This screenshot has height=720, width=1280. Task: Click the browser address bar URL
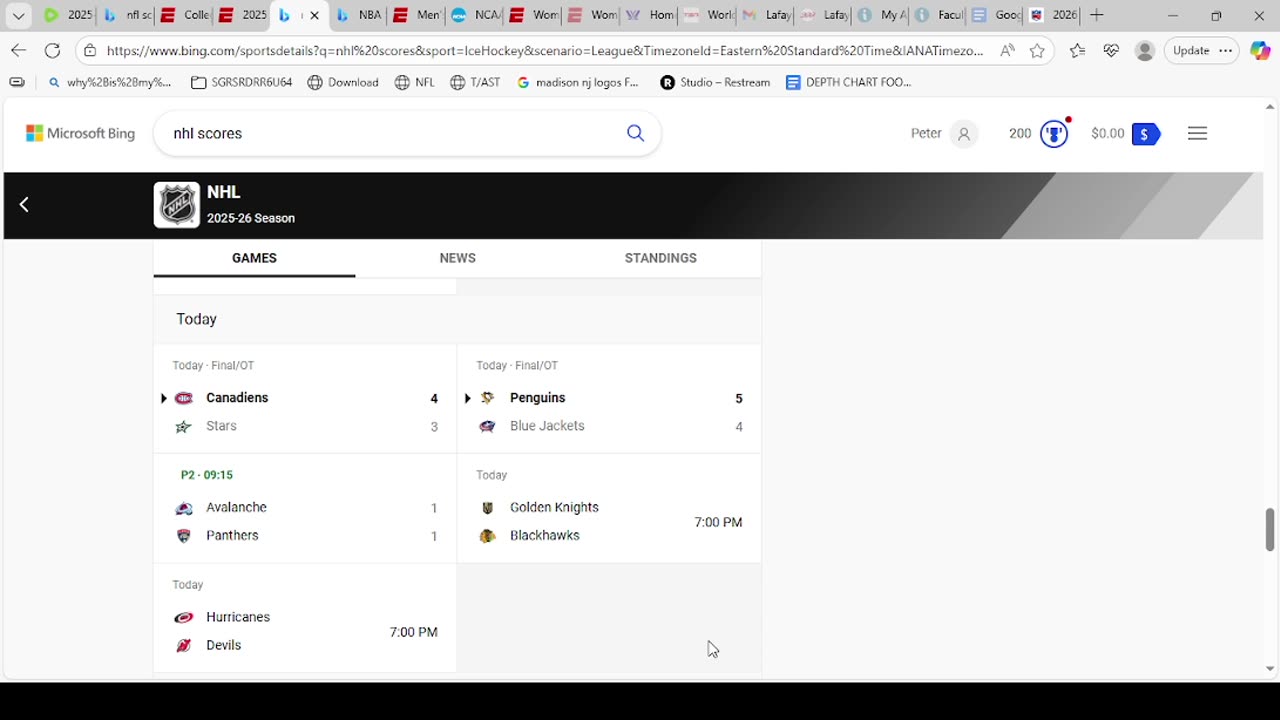[x=545, y=51]
